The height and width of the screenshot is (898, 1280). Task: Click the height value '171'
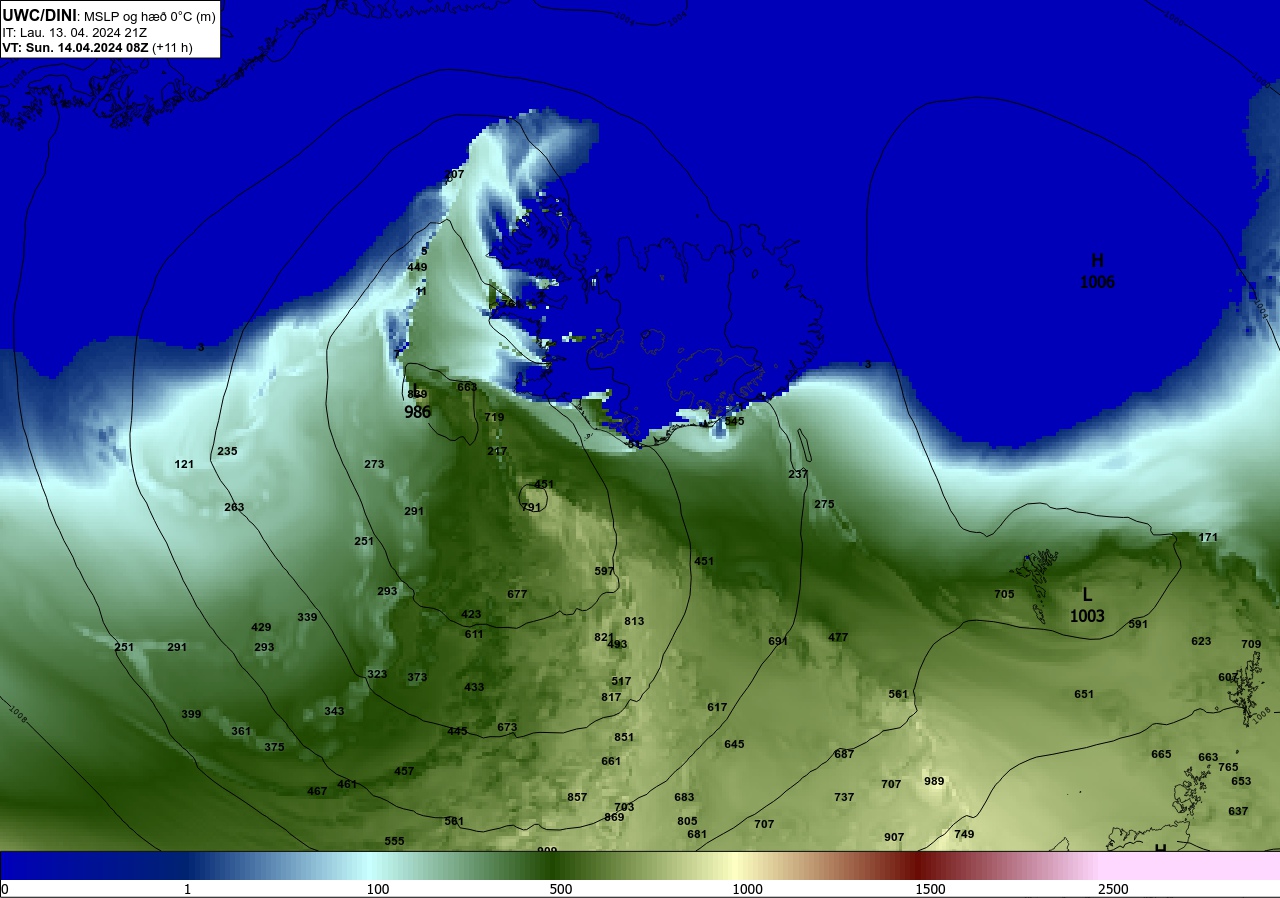pyautogui.click(x=1208, y=537)
